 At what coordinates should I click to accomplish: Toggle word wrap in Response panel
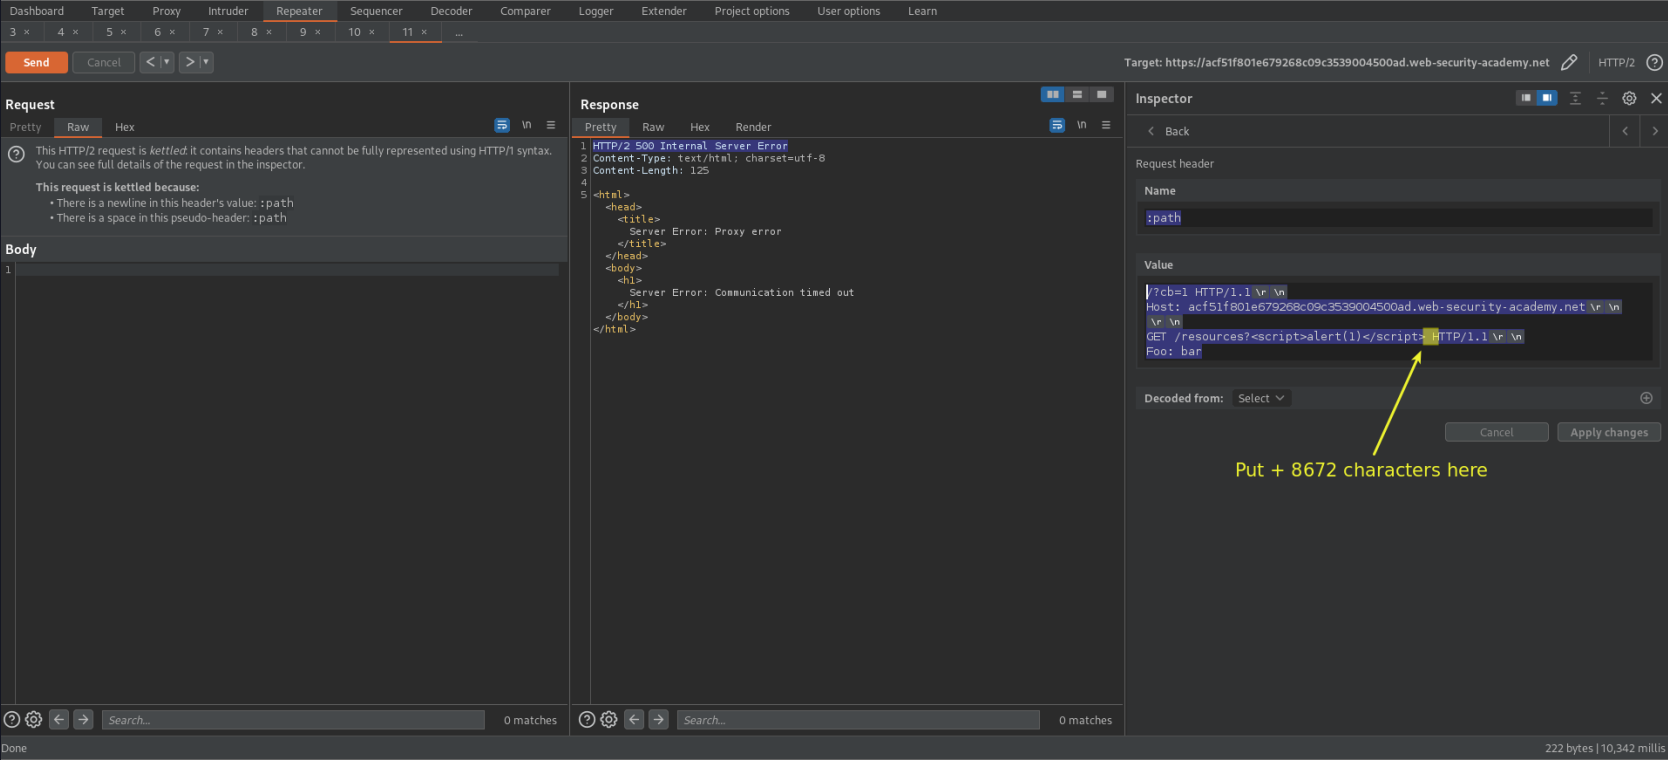[1057, 125]
